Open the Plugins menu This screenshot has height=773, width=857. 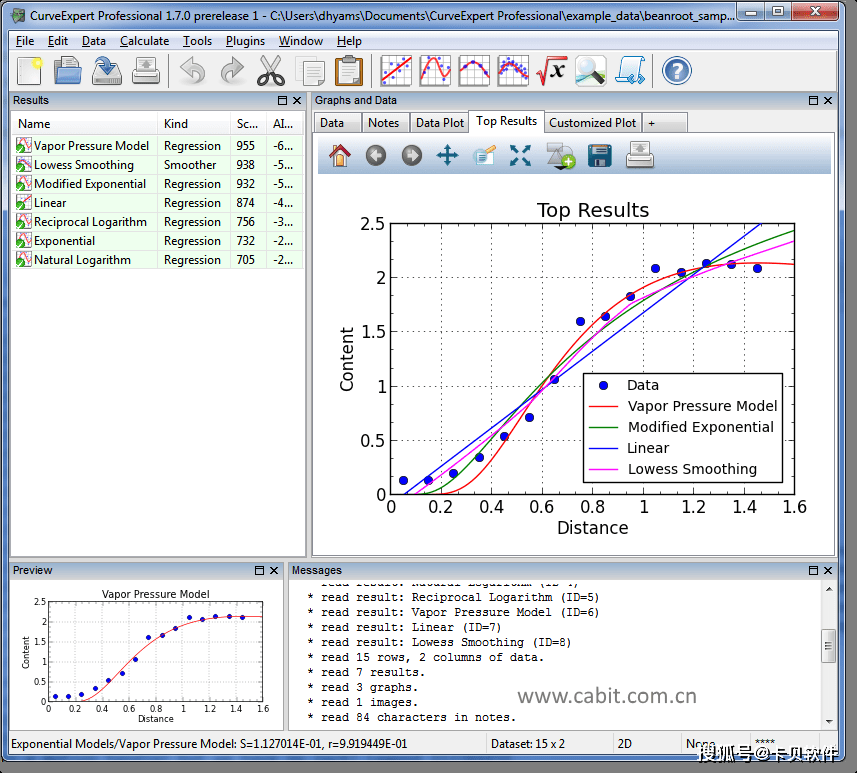click(x=245, y=41)
